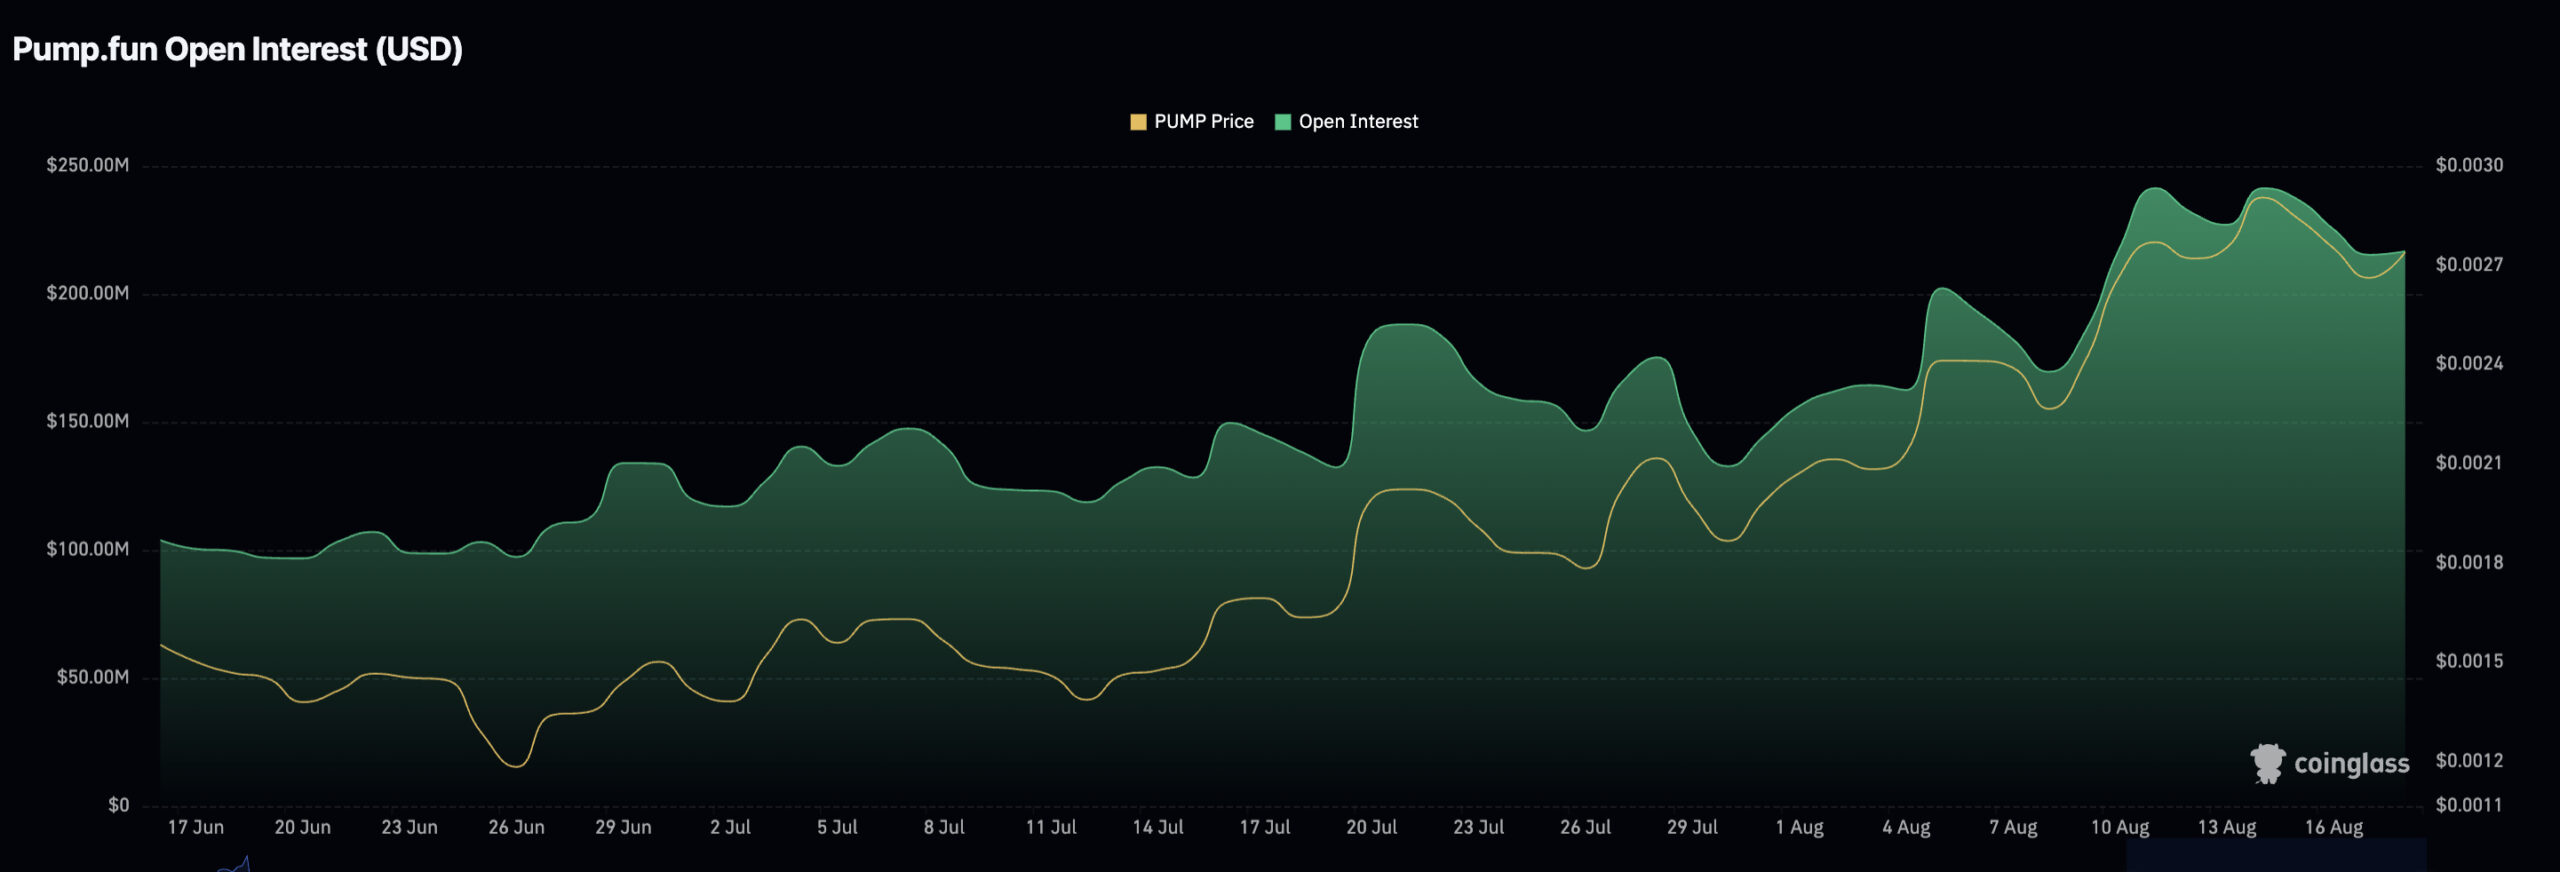The image size is (2560, 872).
Task: Click the $0 left axis label
Action: click(x=119, y=805)
